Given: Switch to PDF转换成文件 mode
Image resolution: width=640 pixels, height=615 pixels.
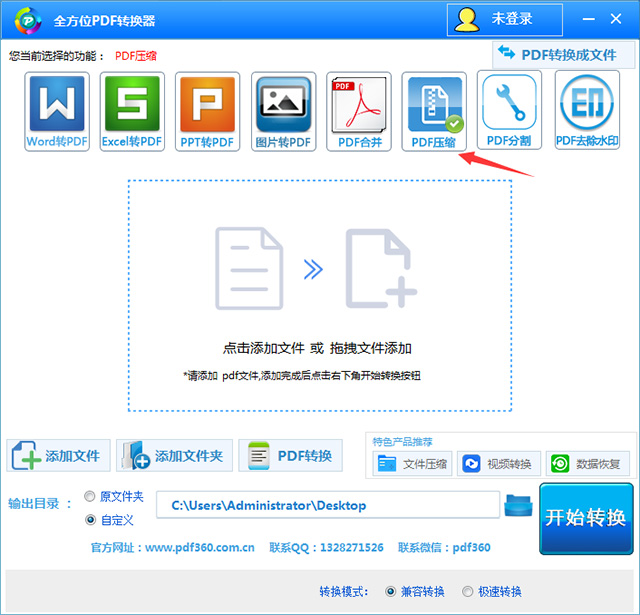Looking at the screenshot, I should [x=563, y=55].
